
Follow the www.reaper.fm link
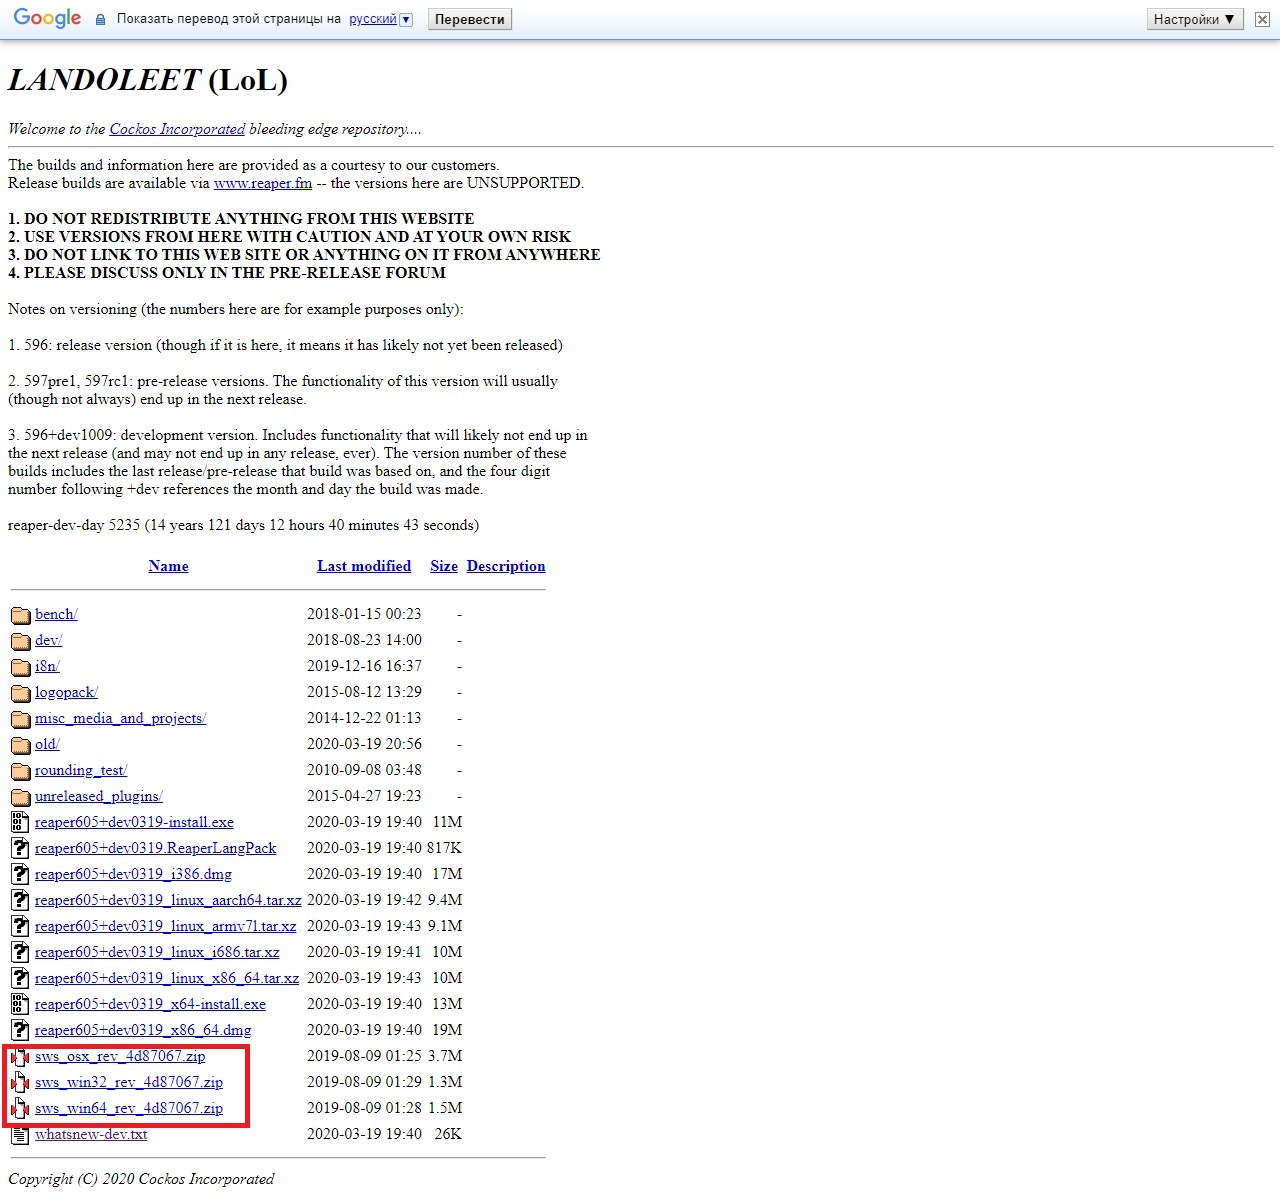click(x=263, y=183)
